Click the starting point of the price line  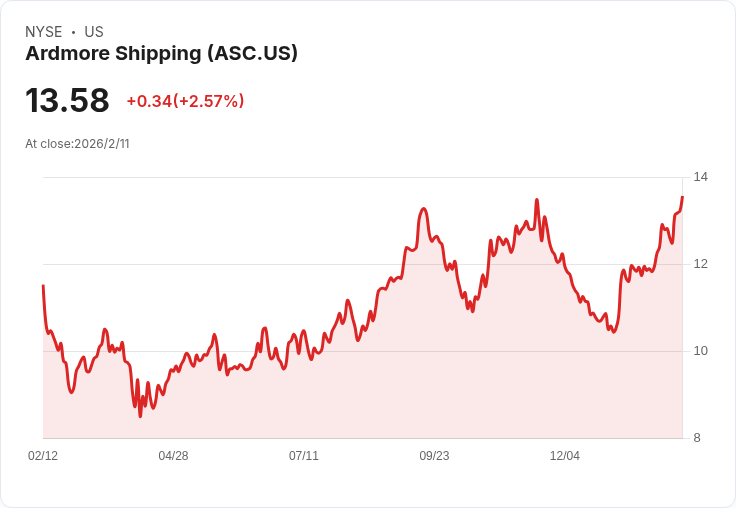click(x=43, y=285)
